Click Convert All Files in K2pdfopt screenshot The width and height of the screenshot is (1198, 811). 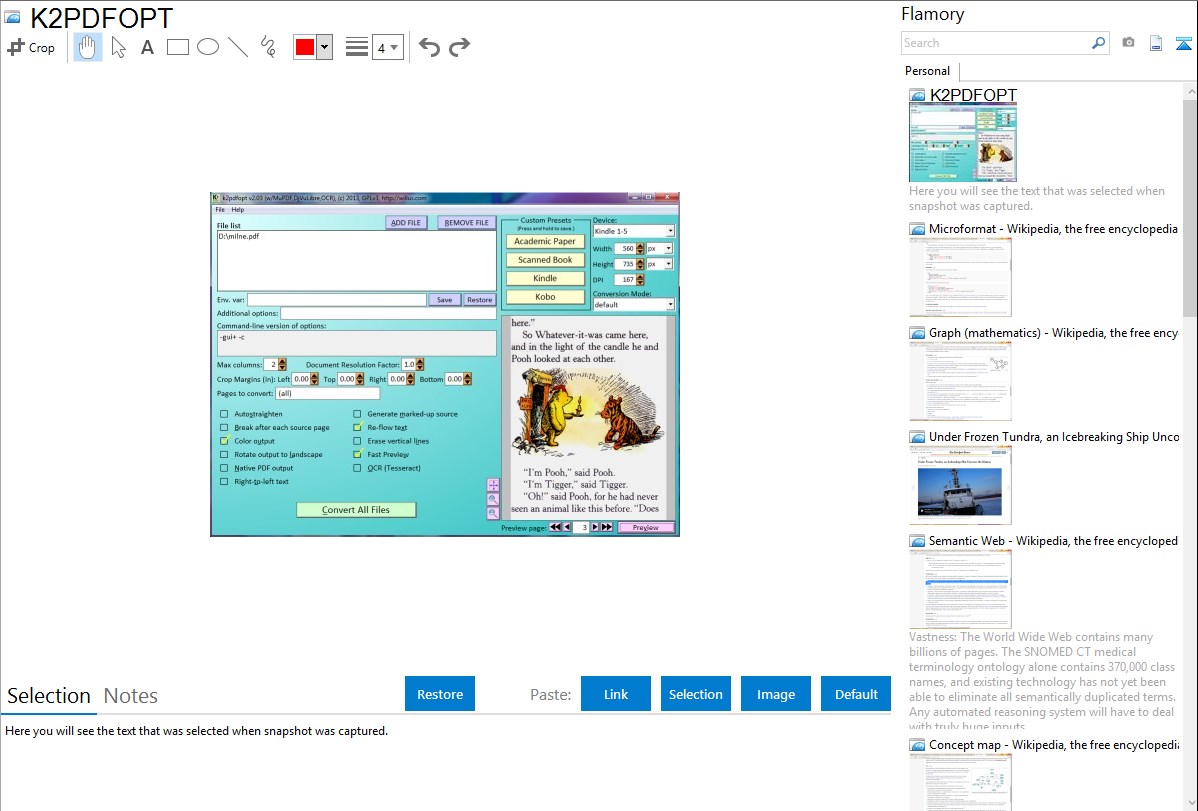(356, 510)
